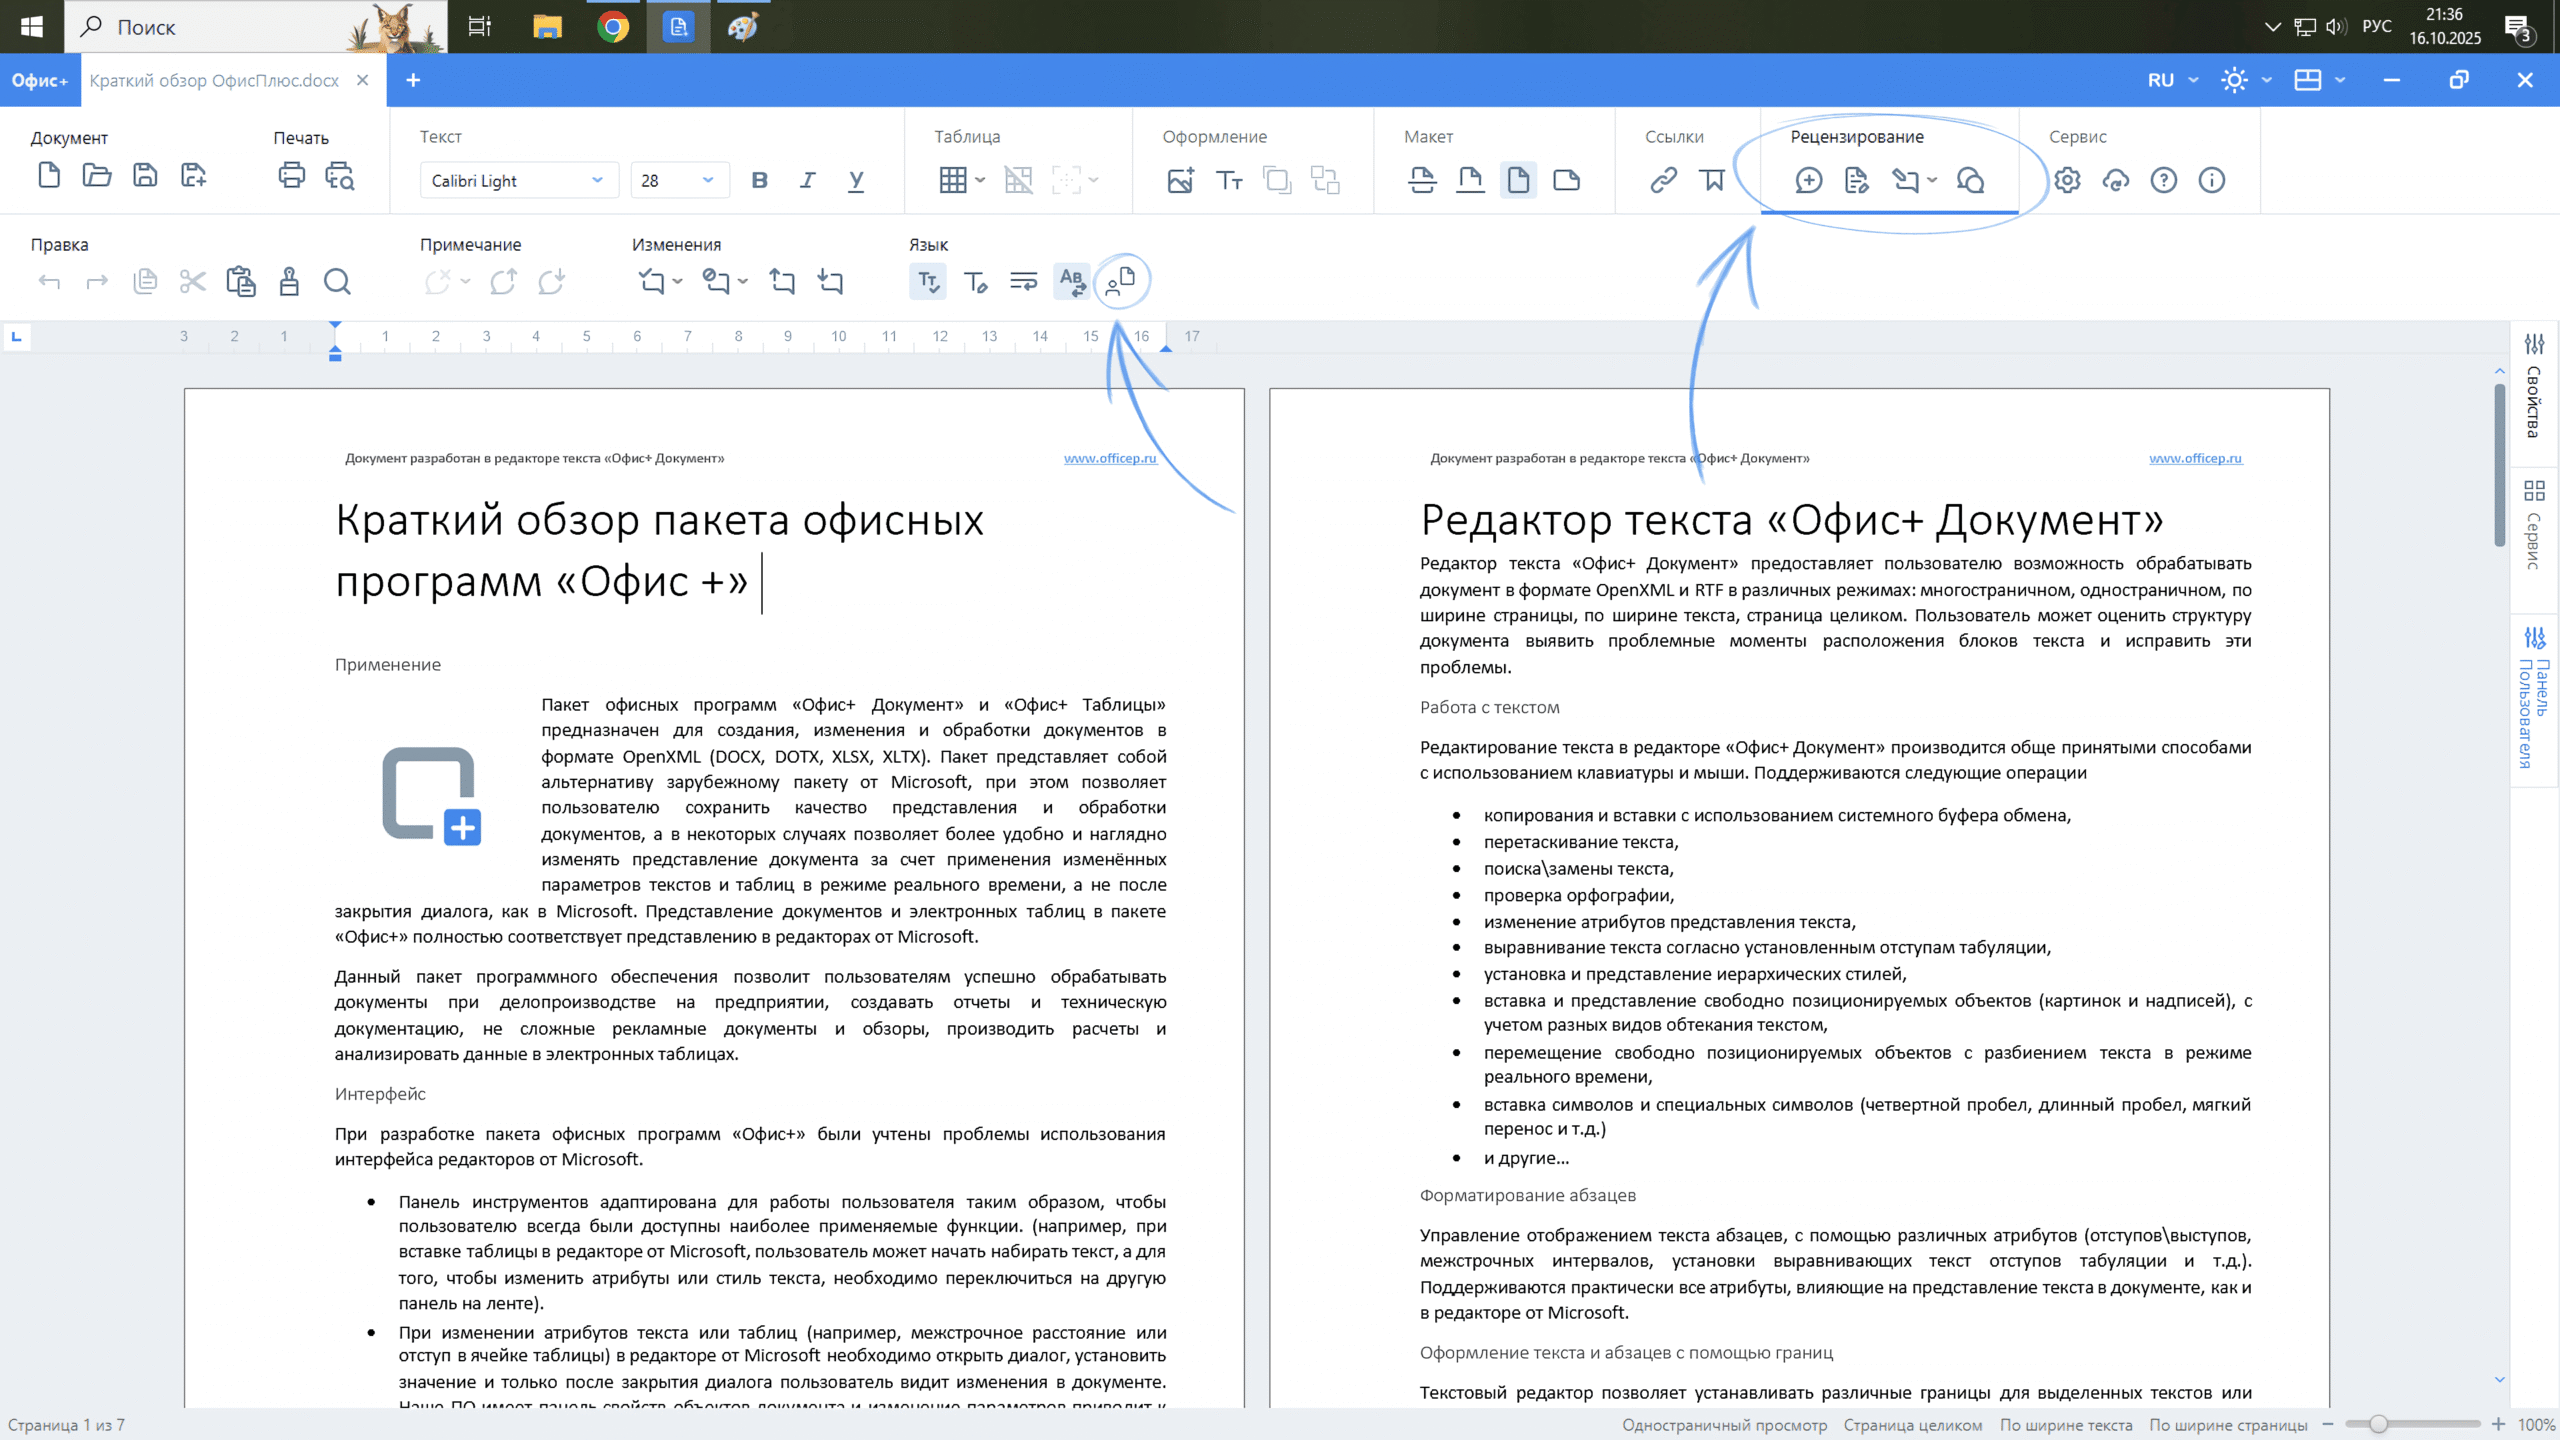The image size is (2560, 1440).
Task: Adjust the zoom slider in status bar
Action: [2378, 1424]
